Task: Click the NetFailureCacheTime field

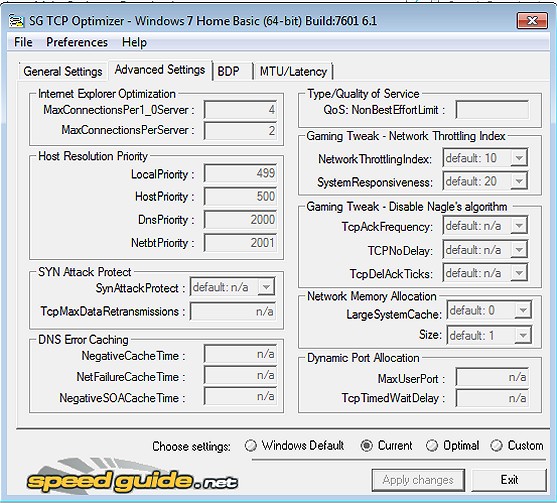Action: [240, 375]
